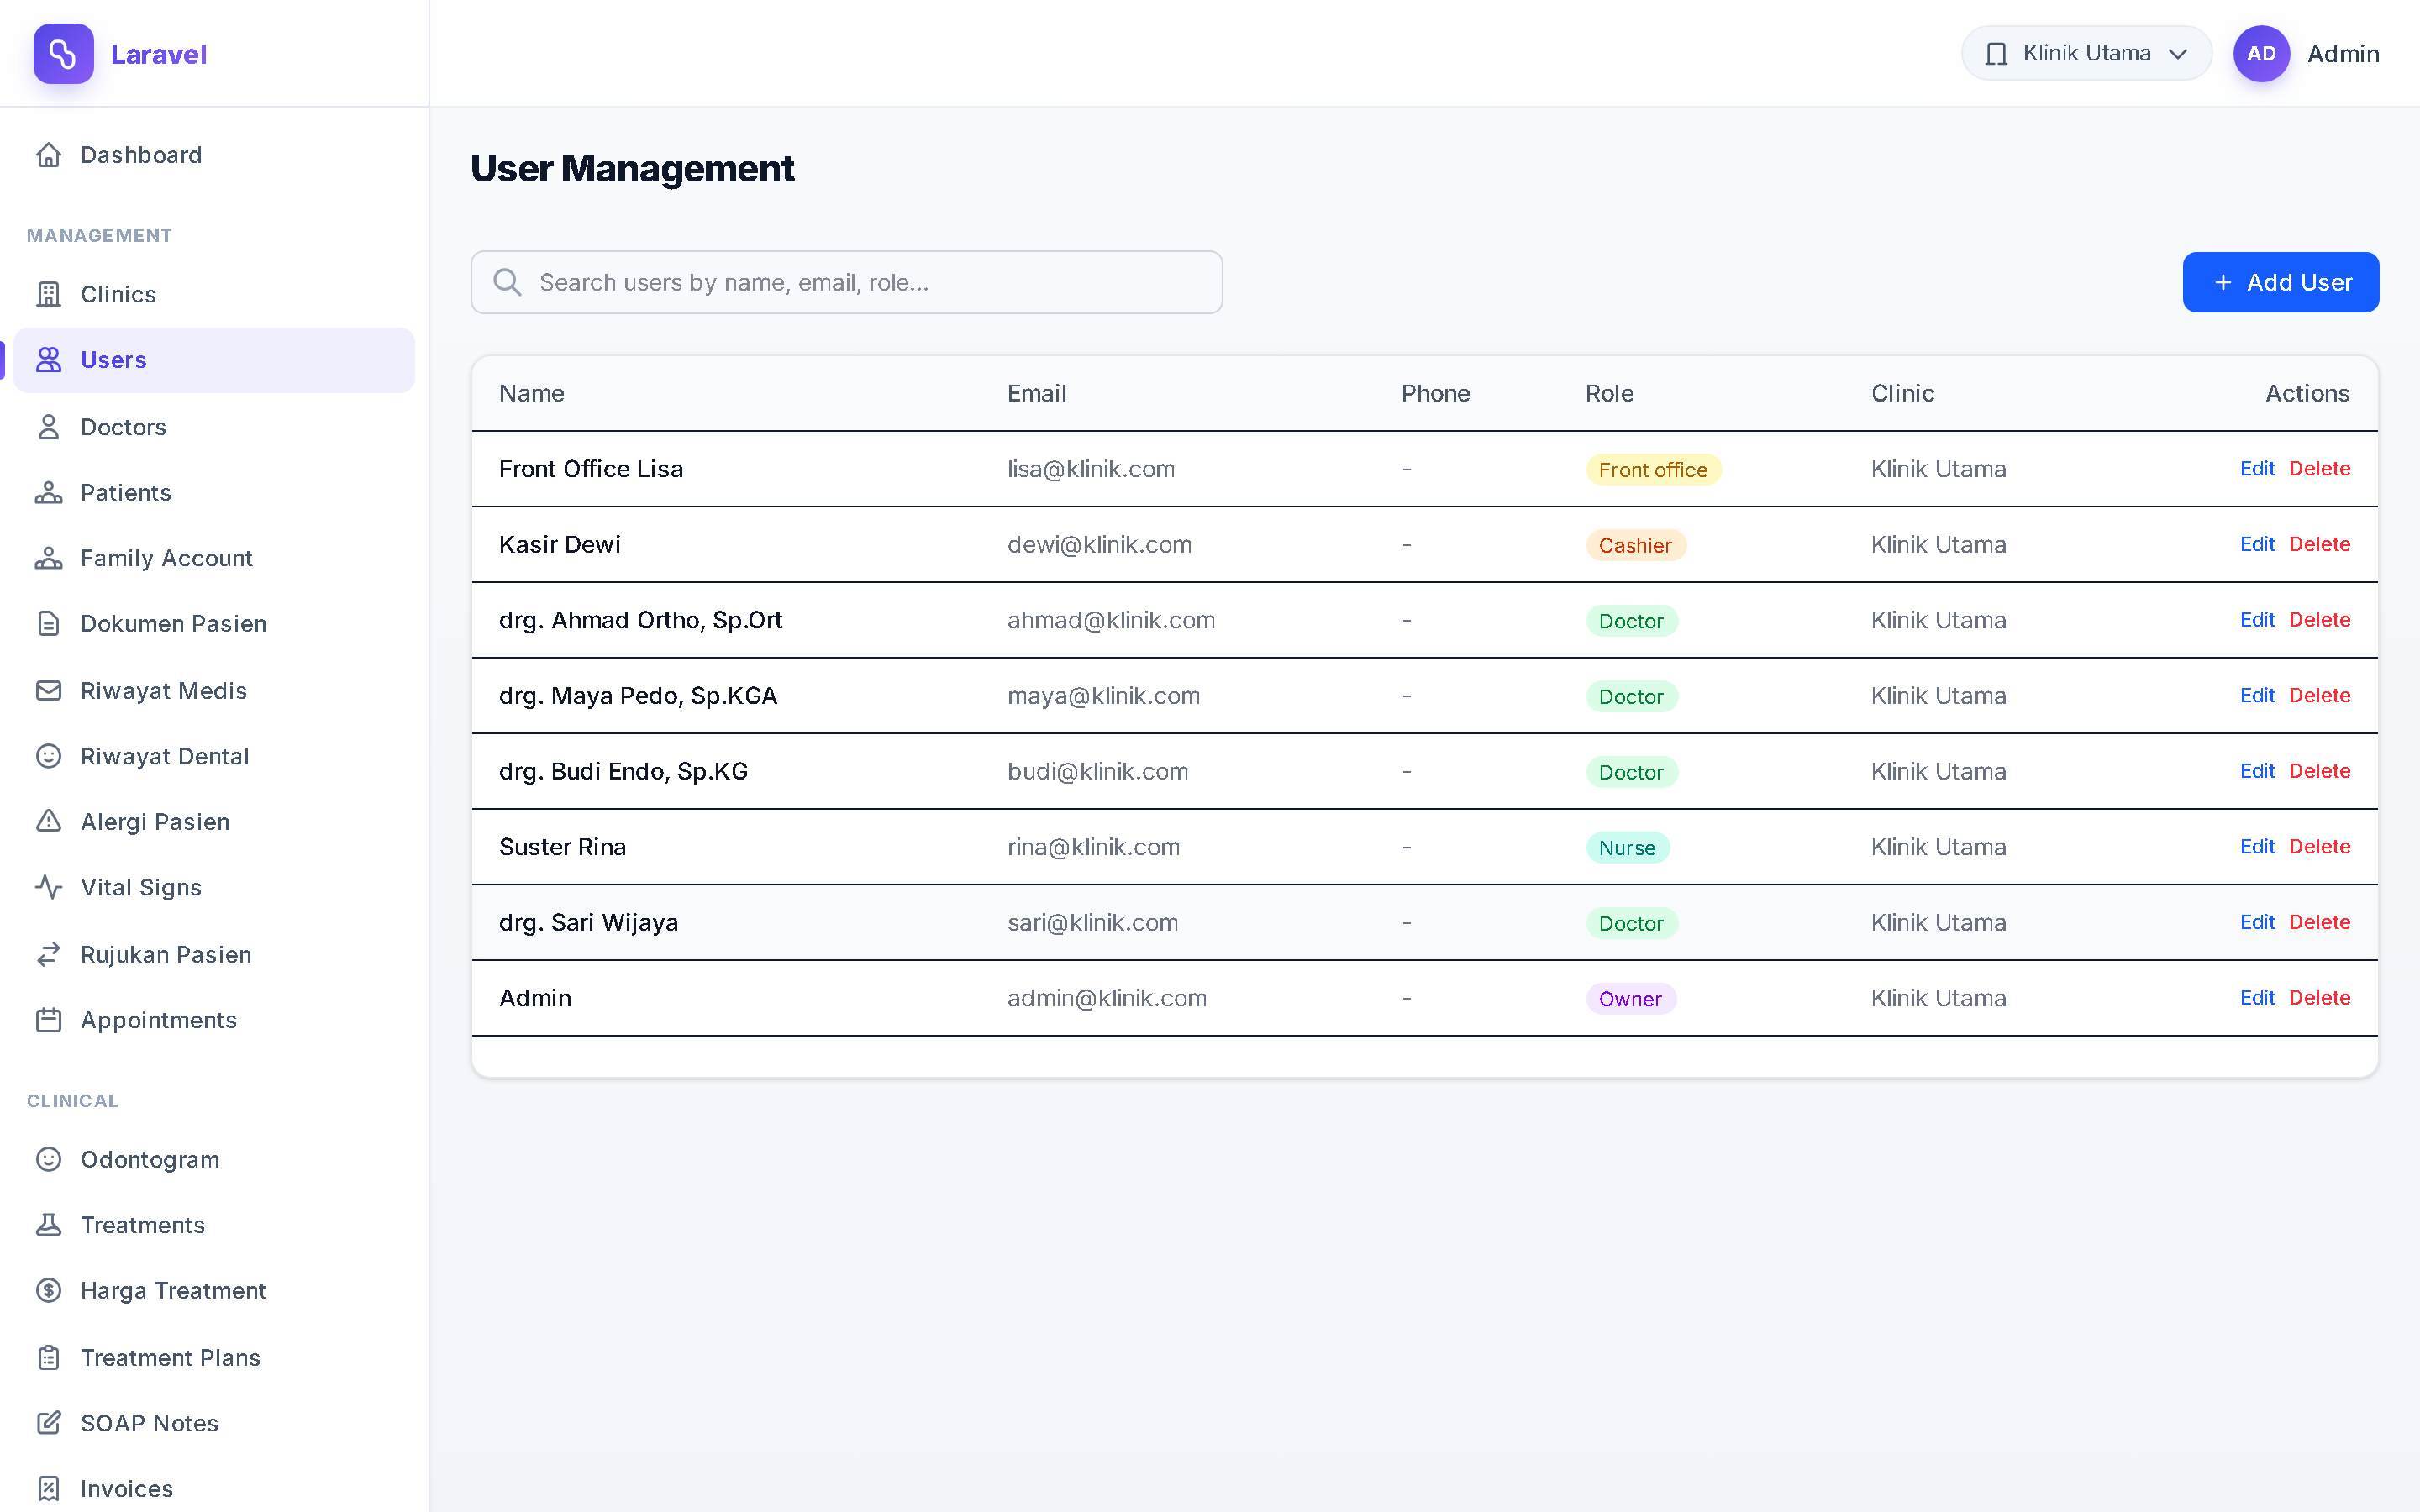Delete the Kasir Dewi user
Screen dimensions: 2420x1512
pyautogui.click(x=2319, y=544)
